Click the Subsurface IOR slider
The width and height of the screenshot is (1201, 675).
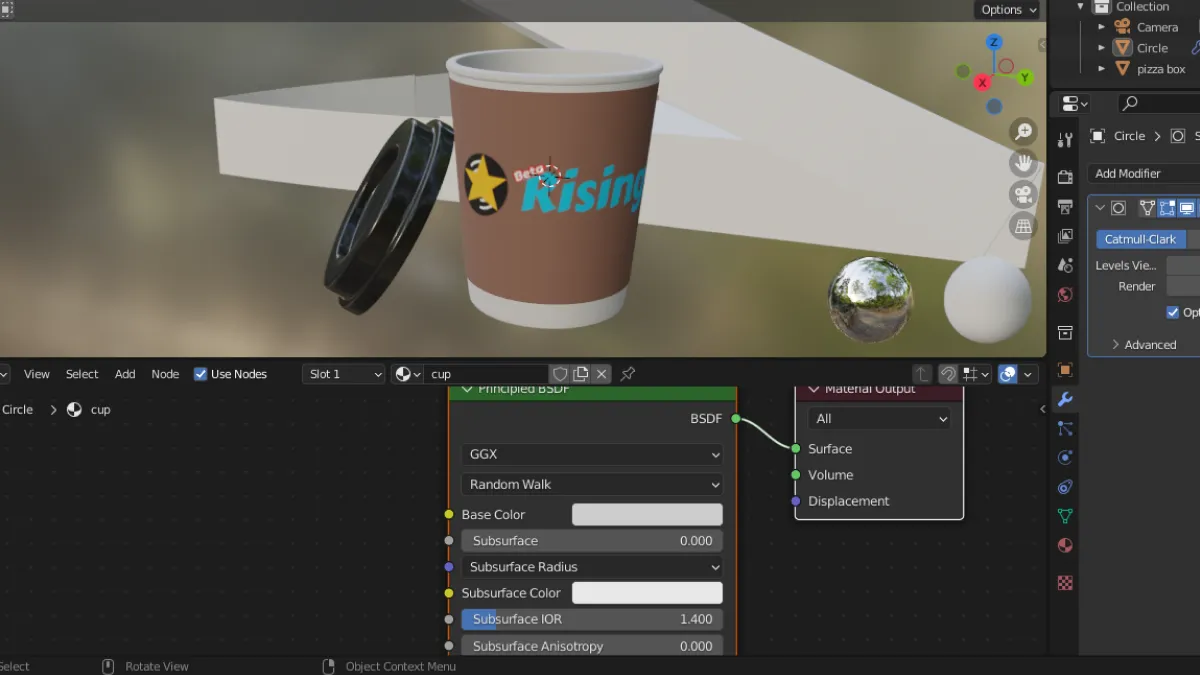click(x=592, y=619)
